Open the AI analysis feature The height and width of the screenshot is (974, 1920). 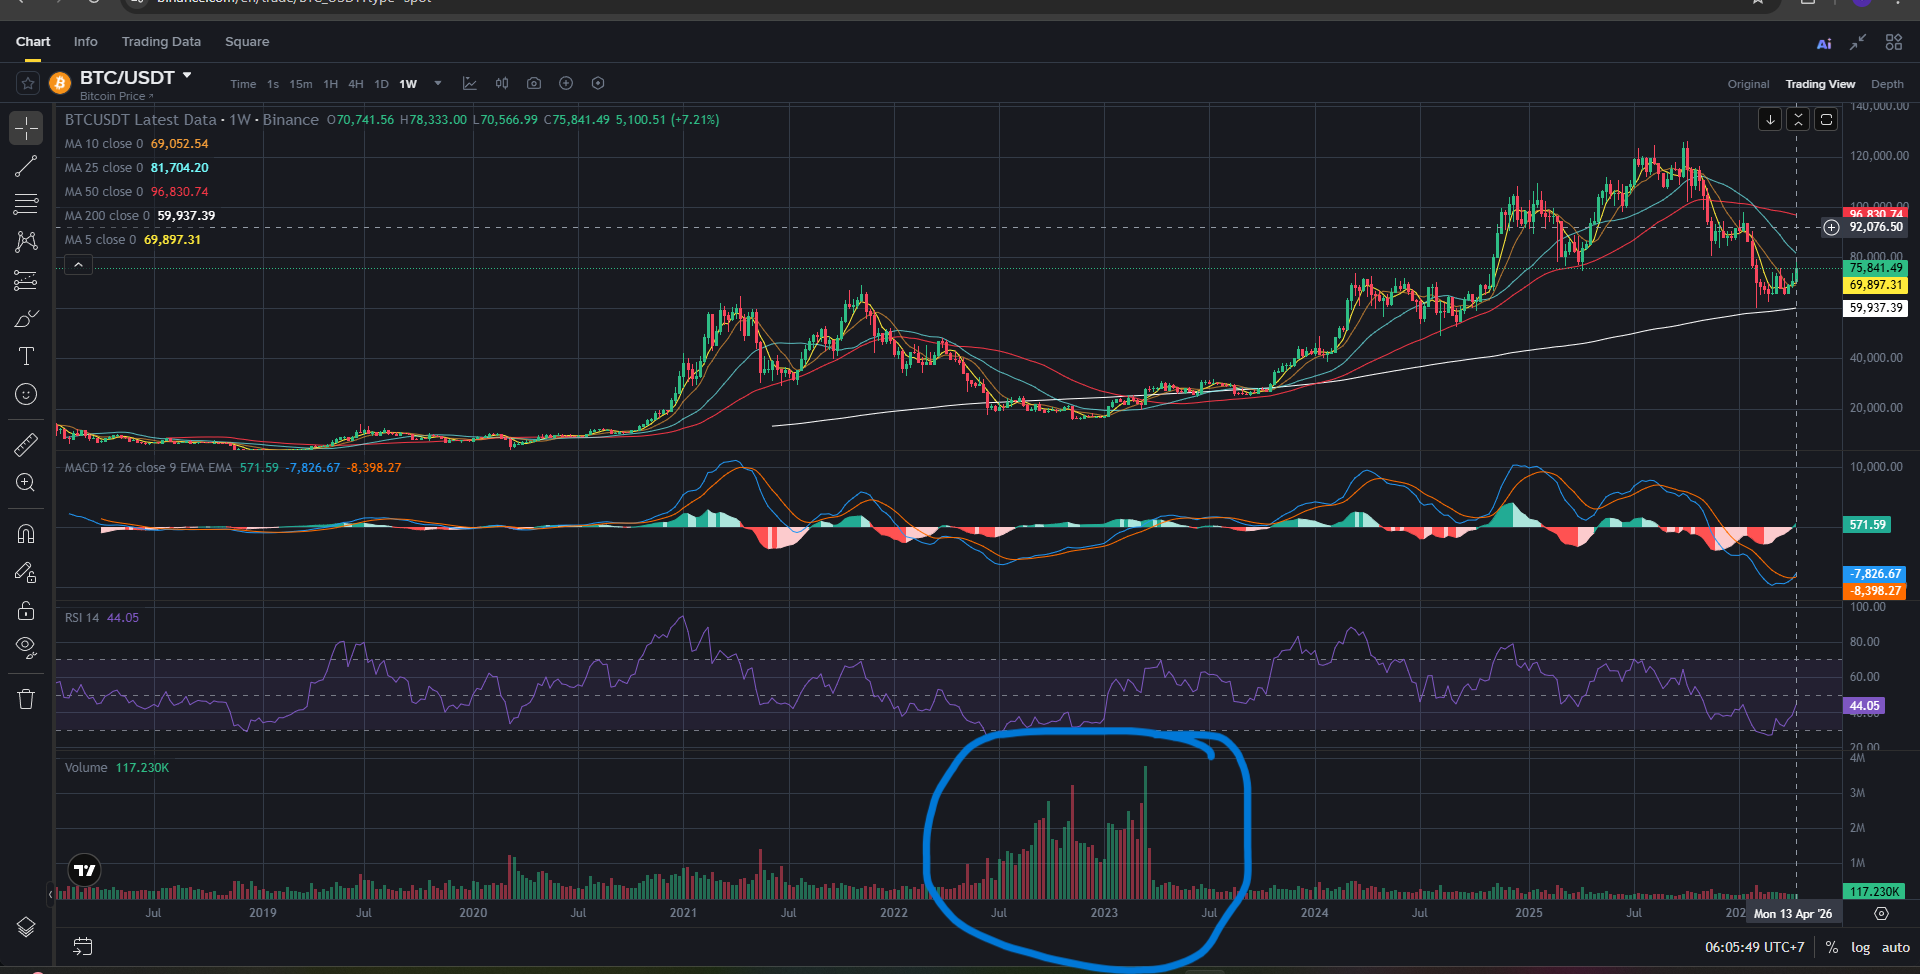tap(1824, 43)
